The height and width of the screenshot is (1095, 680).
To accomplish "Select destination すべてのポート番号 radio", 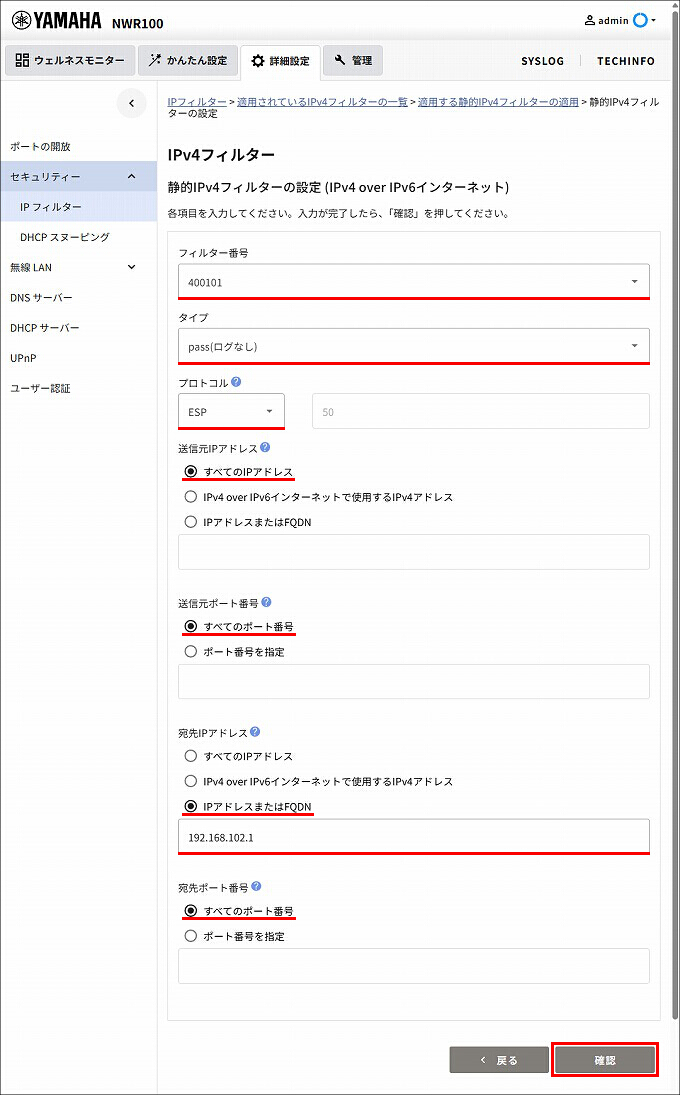I will (x=191, y=911).
